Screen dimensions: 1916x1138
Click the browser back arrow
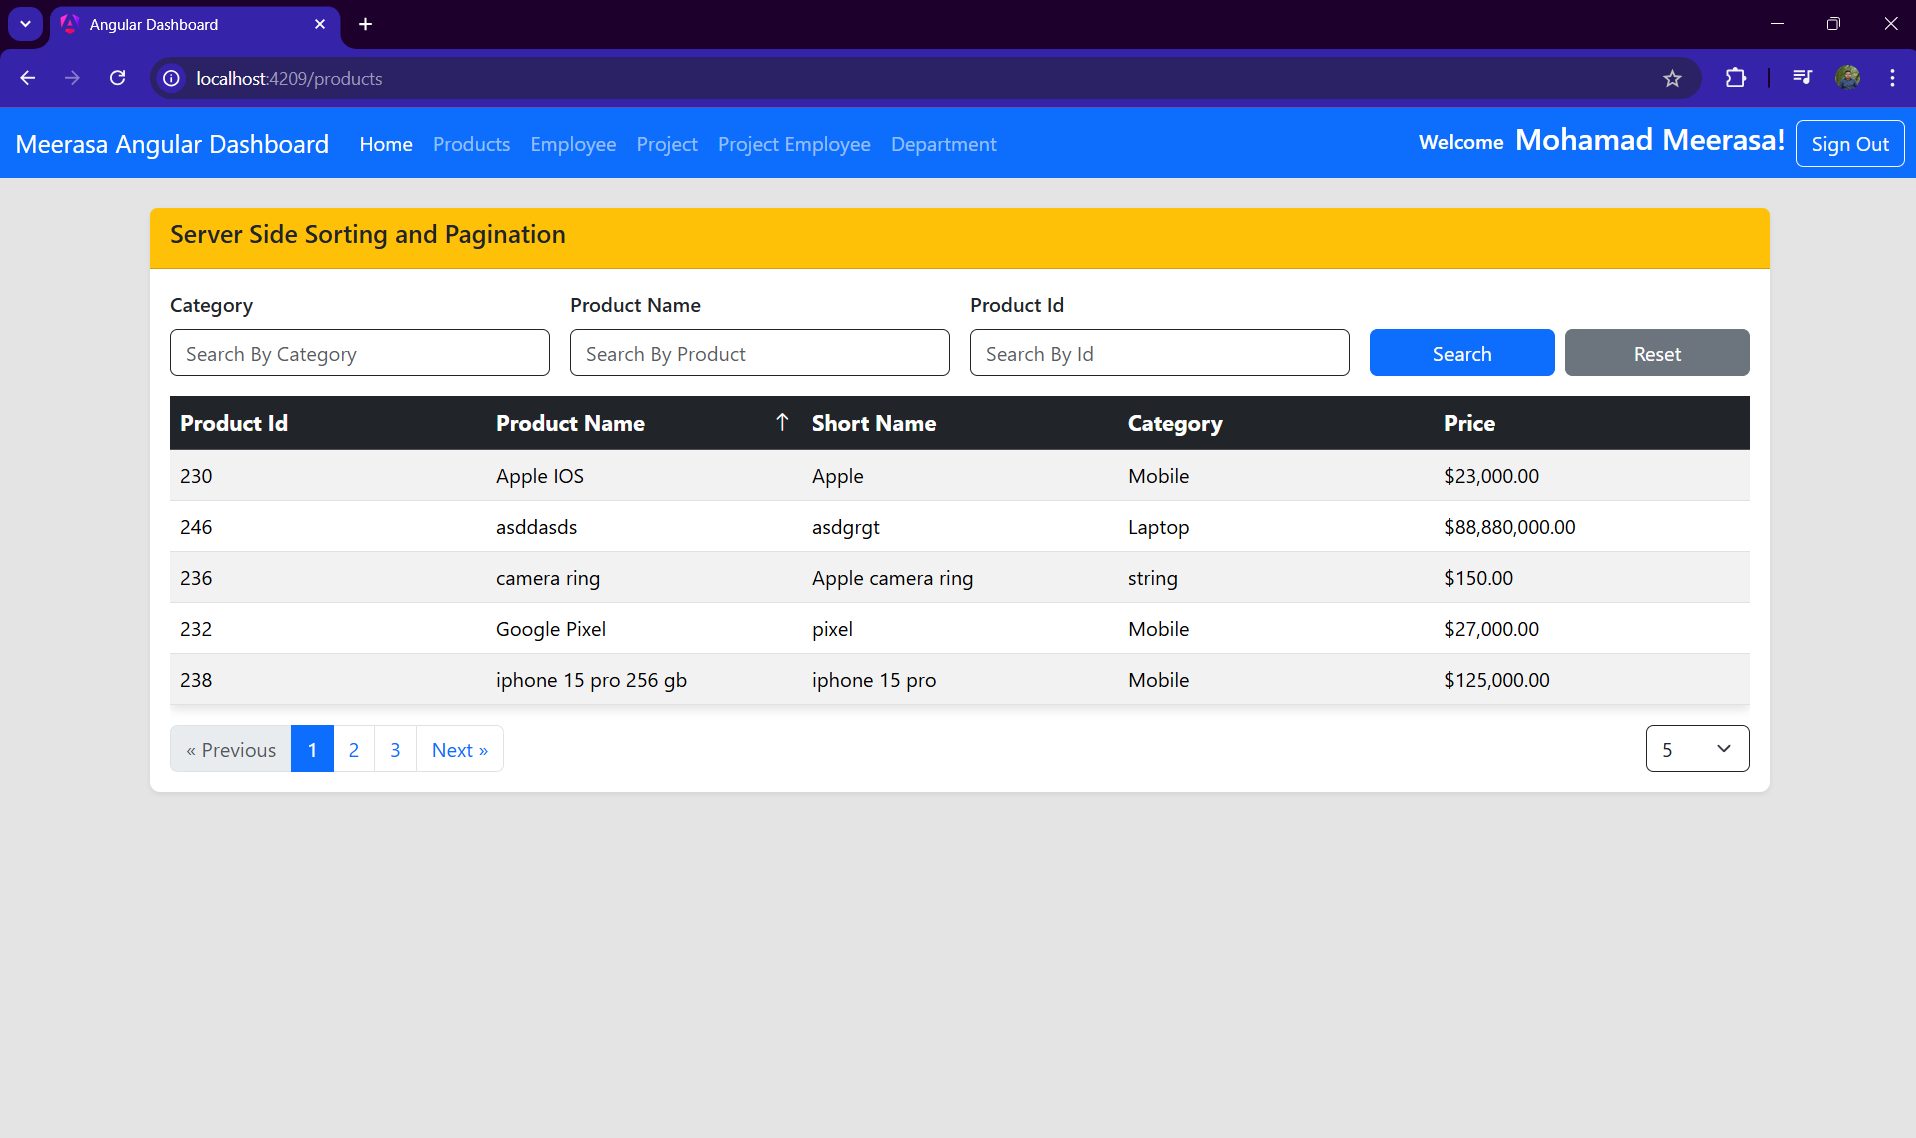(28, 78)
